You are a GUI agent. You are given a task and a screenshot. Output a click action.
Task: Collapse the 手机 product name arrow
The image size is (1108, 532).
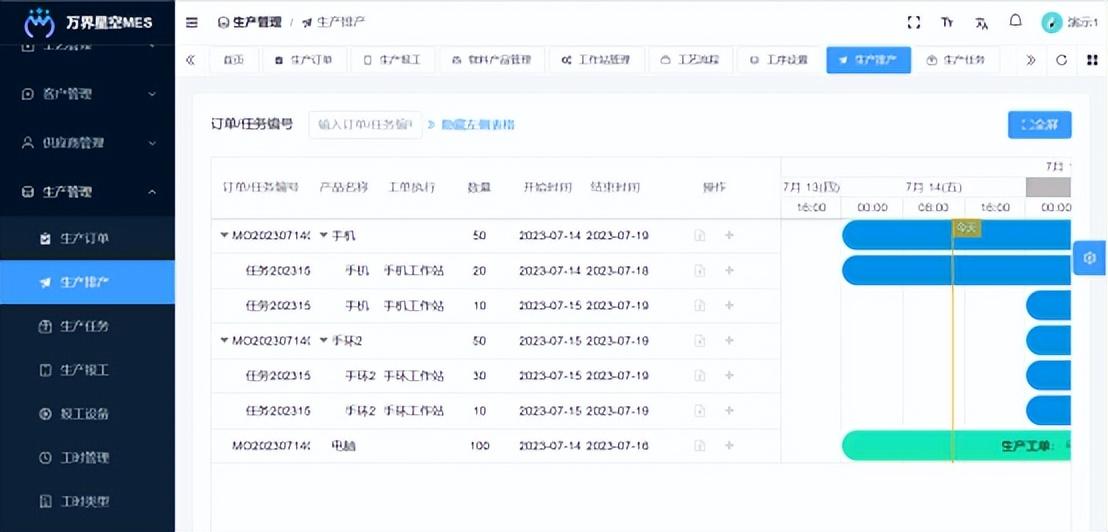pyautogui.click(x=324, y=235)
